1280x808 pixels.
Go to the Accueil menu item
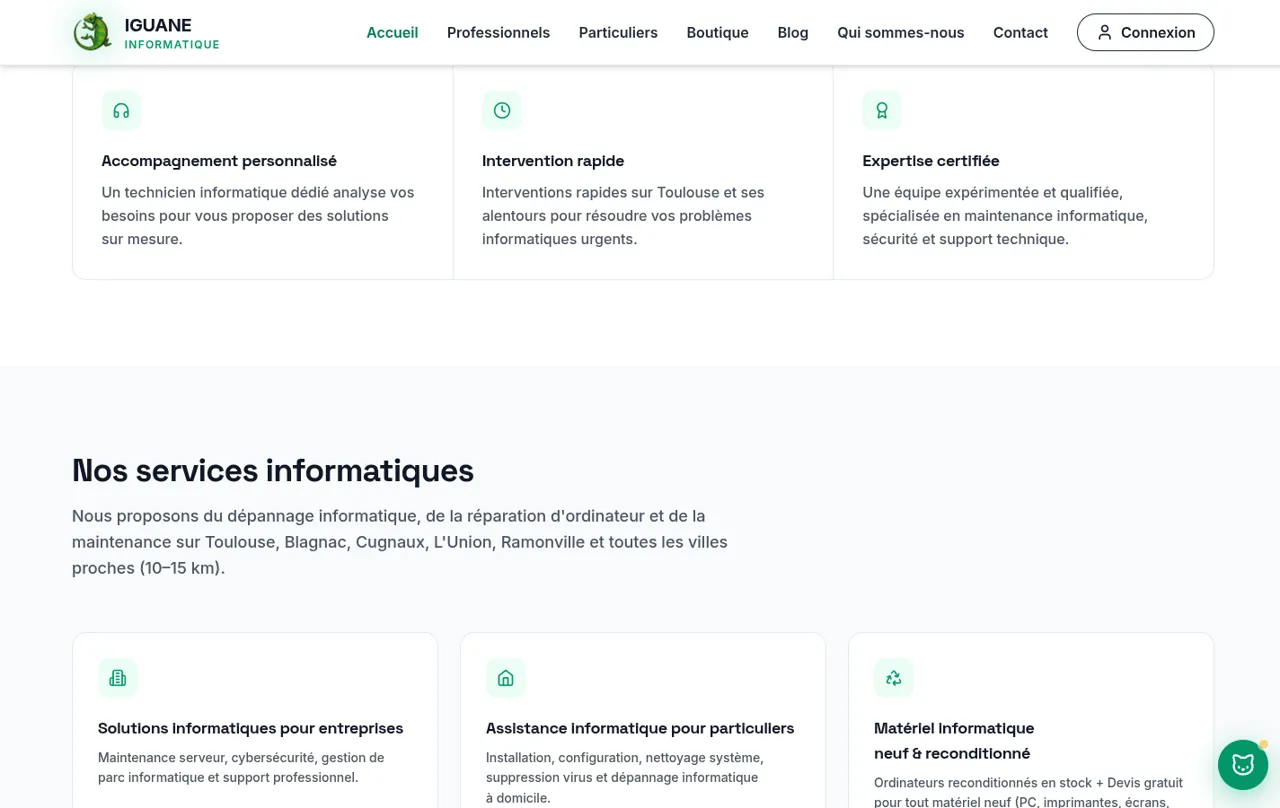point(392,32)
